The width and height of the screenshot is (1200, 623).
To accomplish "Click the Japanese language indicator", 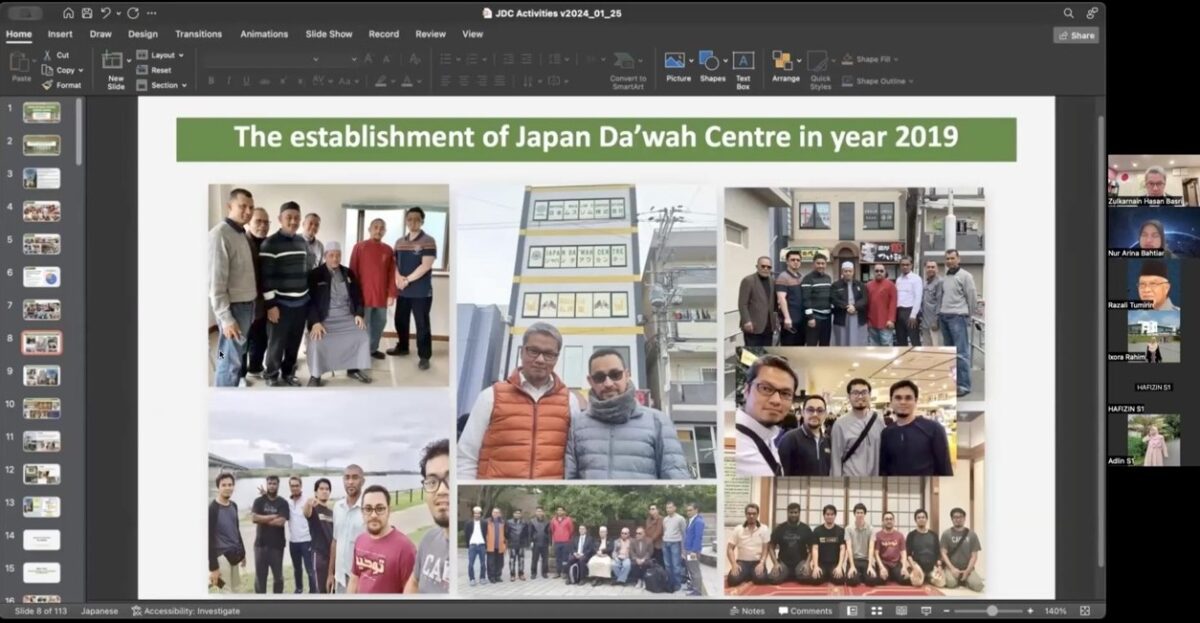I will (99, 610).
